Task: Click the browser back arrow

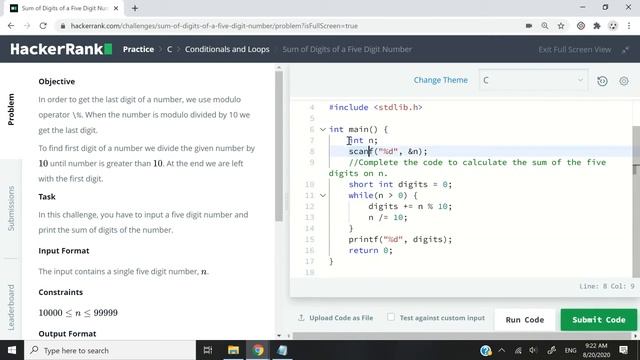Action: coord(11,26)
